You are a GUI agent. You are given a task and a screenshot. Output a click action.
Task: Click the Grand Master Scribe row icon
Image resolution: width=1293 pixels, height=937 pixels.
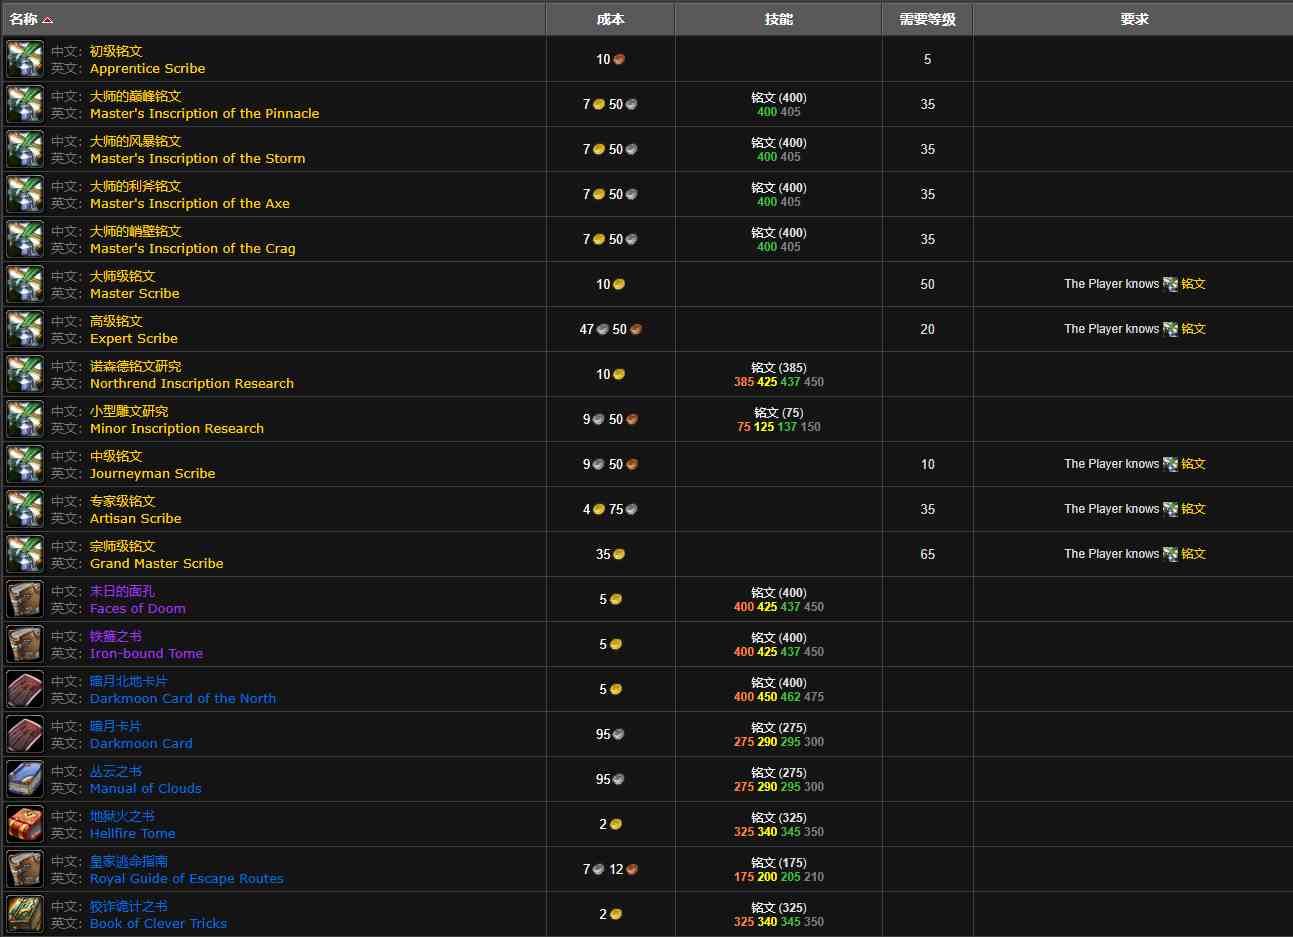coord(25,554)
